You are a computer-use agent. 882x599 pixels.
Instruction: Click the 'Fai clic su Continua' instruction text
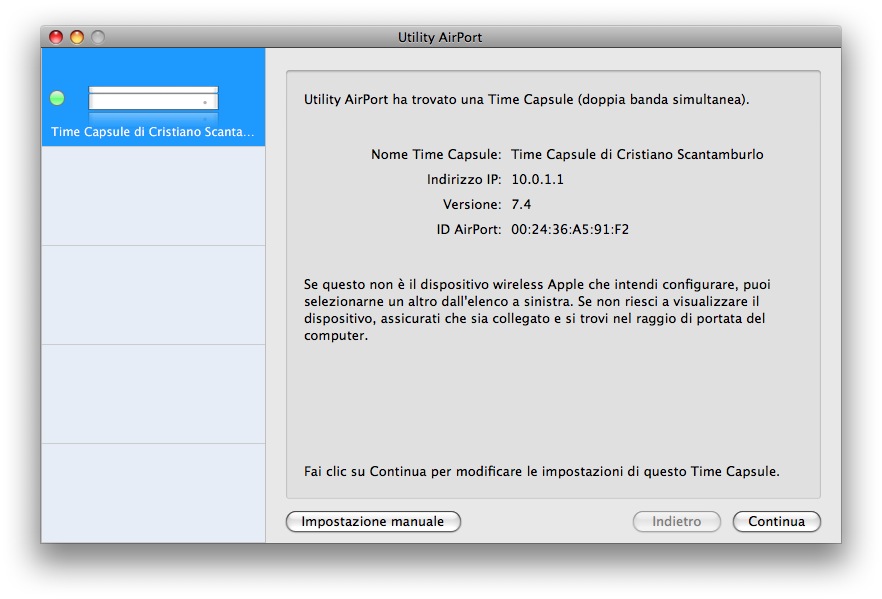pyautogui.click(x=542, y=471)
